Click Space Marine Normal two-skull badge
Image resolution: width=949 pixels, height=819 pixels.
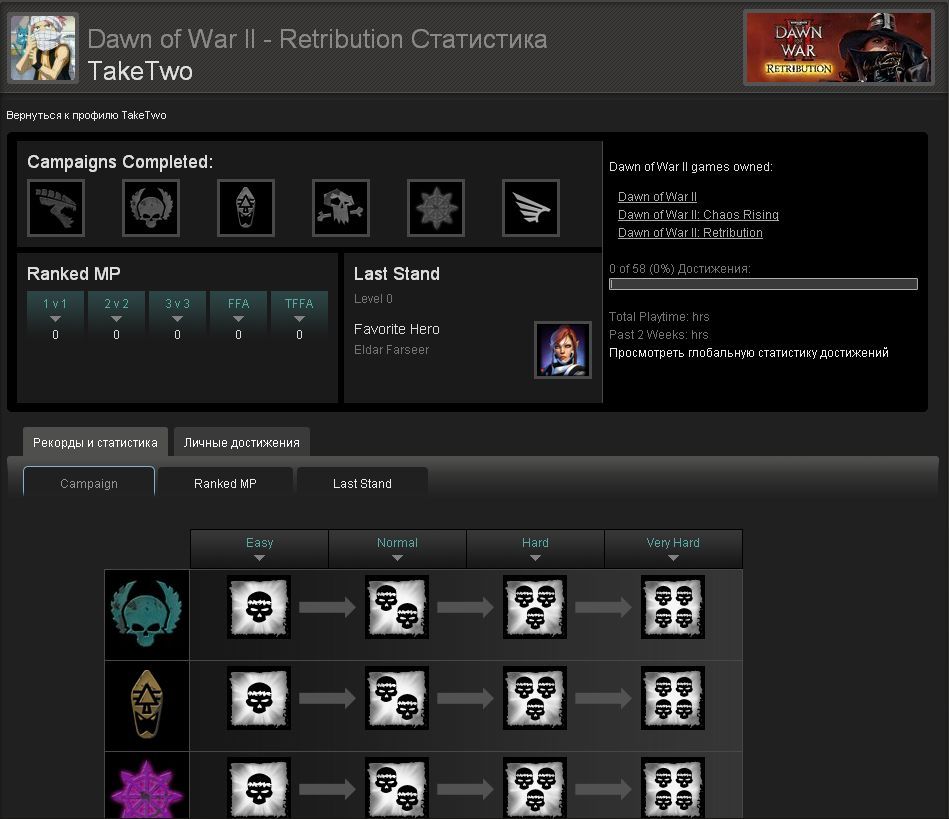click(x=397, y=607)
